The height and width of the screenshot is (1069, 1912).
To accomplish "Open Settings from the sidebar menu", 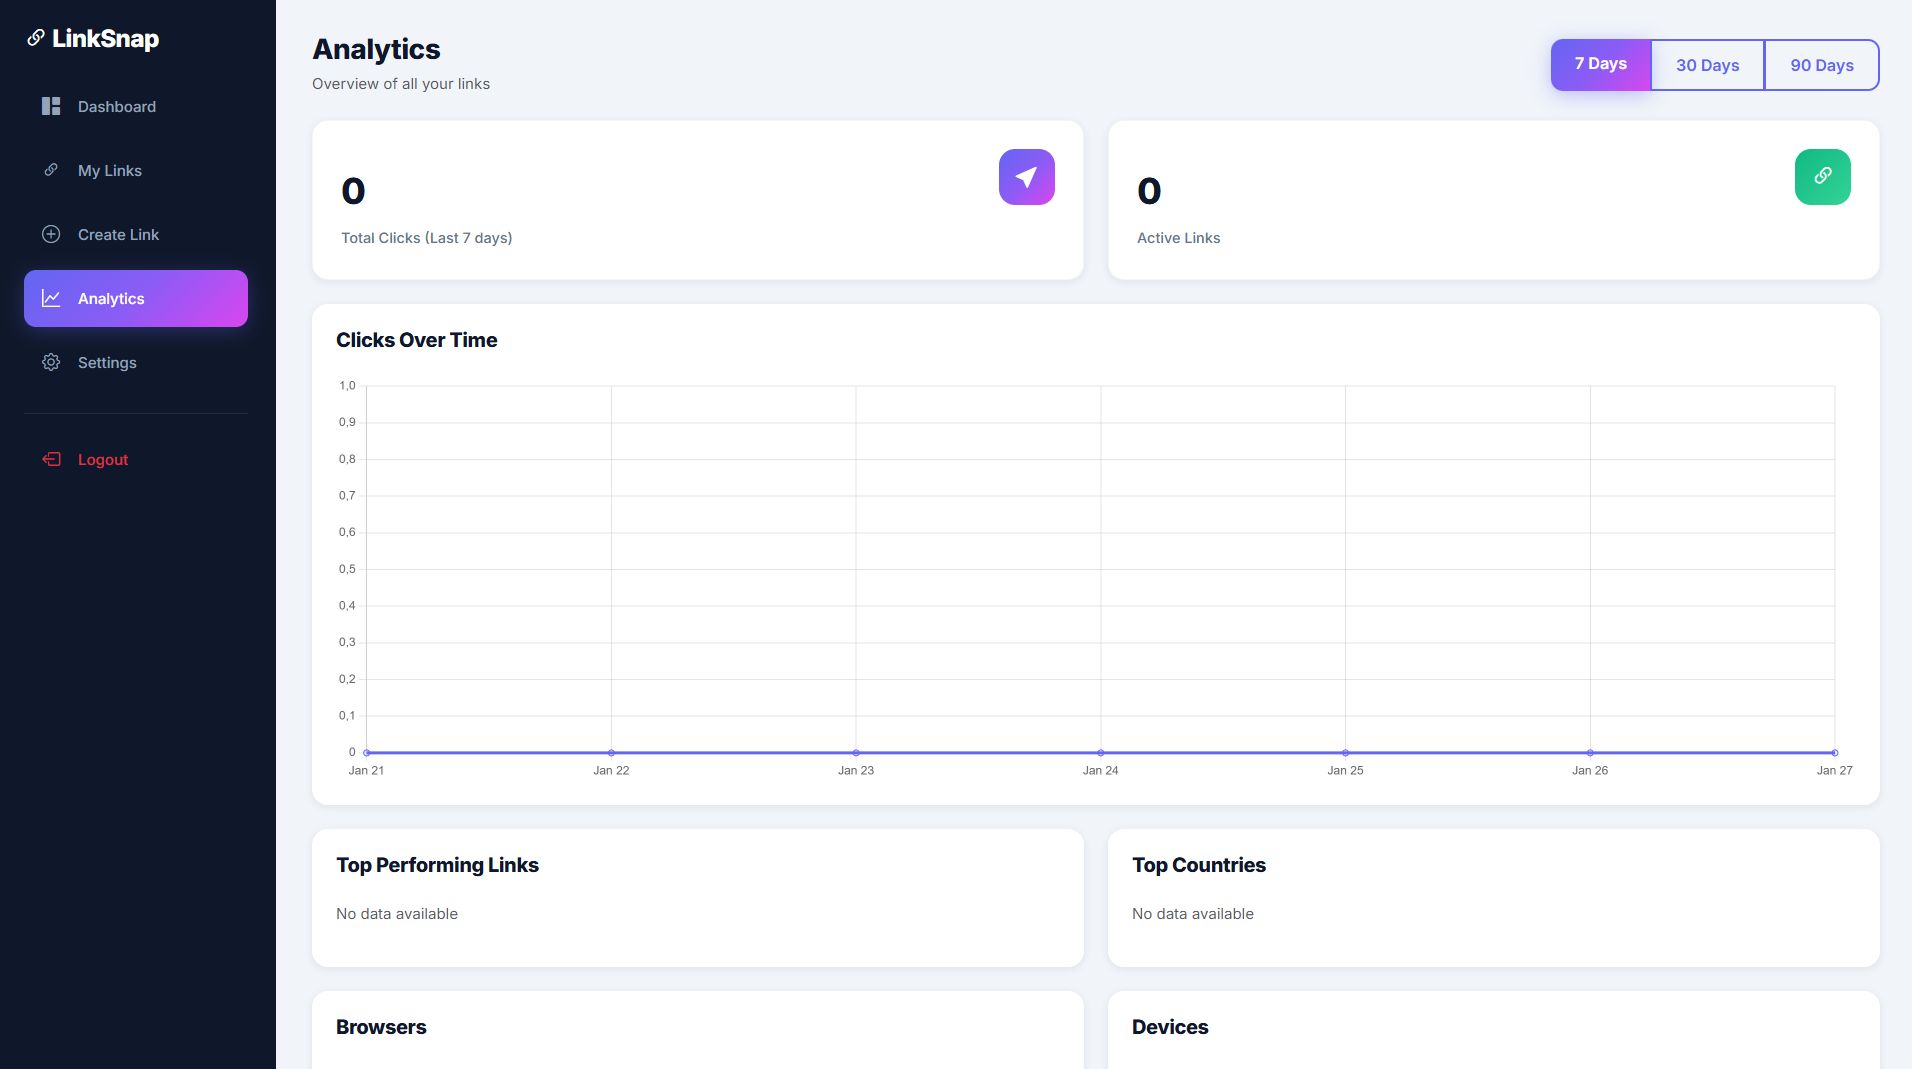I will (x=107, y=363).
